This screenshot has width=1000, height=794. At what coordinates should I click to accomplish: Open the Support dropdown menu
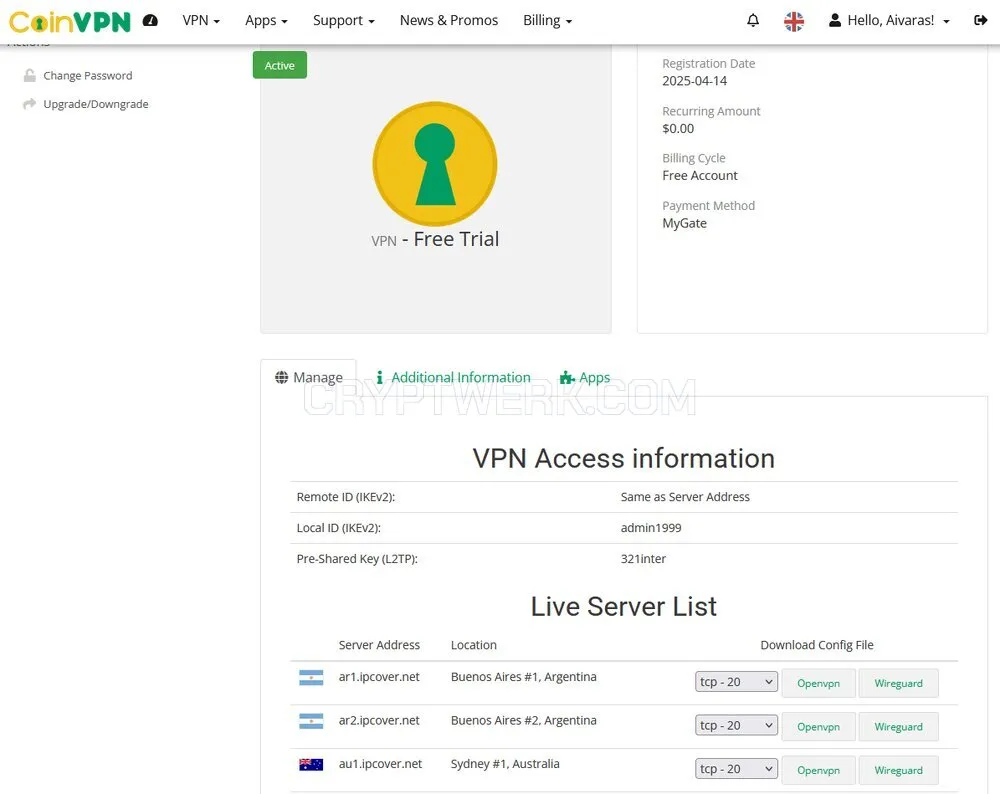(x=344, y=20)
